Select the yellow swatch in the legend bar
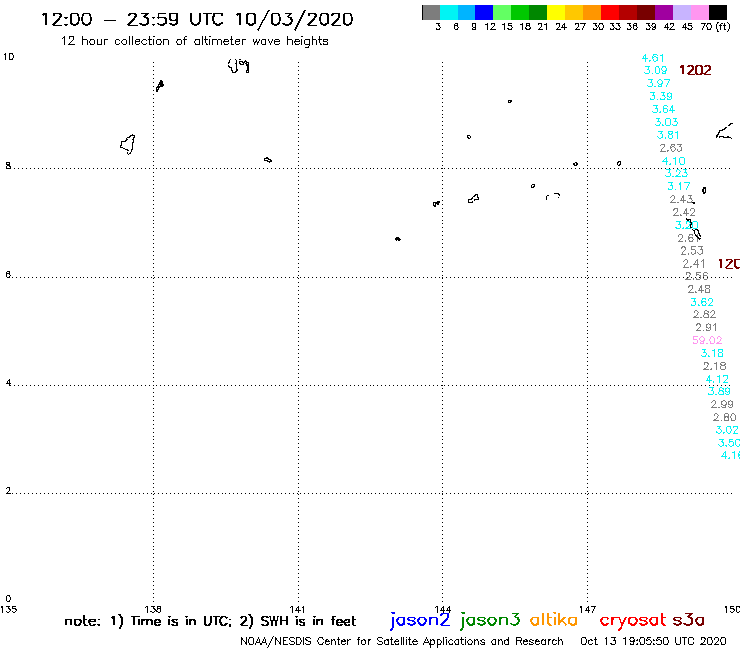The width and height of the screenshot is (740, 650). tap(556, 12)
